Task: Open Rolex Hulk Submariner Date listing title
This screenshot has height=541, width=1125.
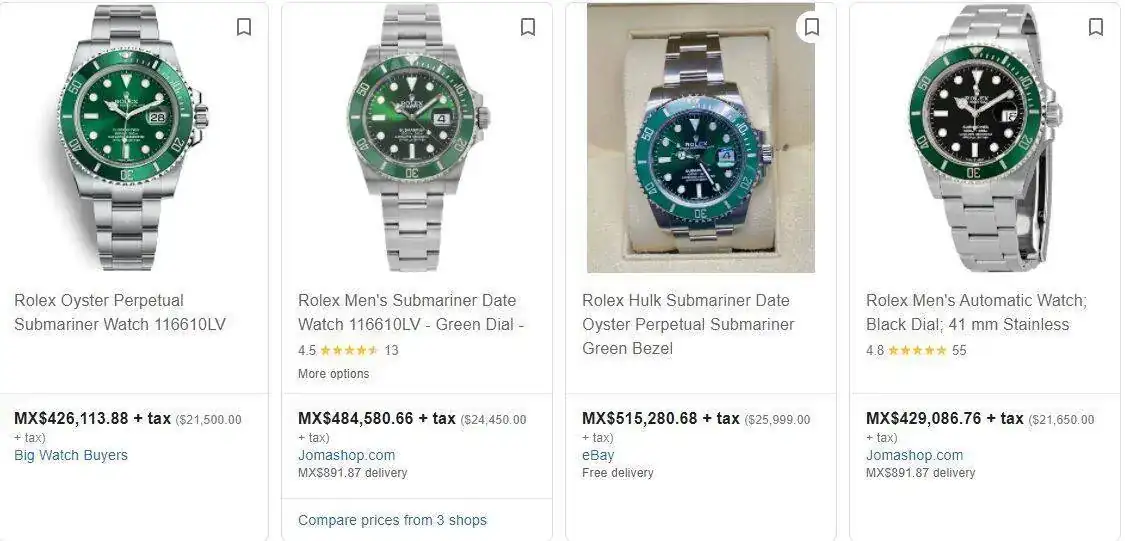Action: (x=688, y=324)
